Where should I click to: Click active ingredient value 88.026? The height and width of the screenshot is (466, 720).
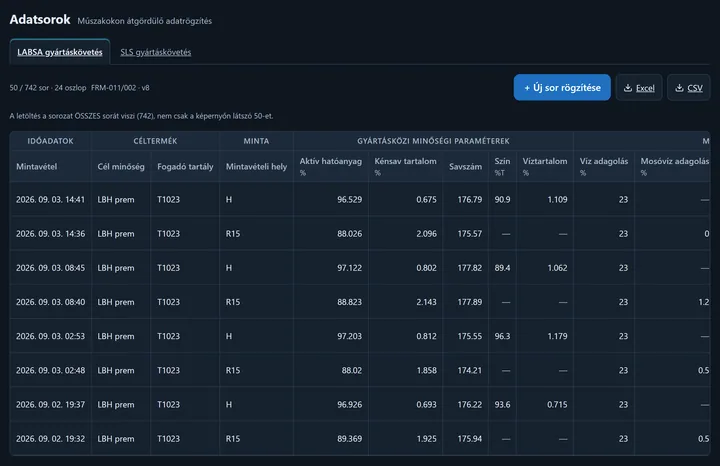349,234
